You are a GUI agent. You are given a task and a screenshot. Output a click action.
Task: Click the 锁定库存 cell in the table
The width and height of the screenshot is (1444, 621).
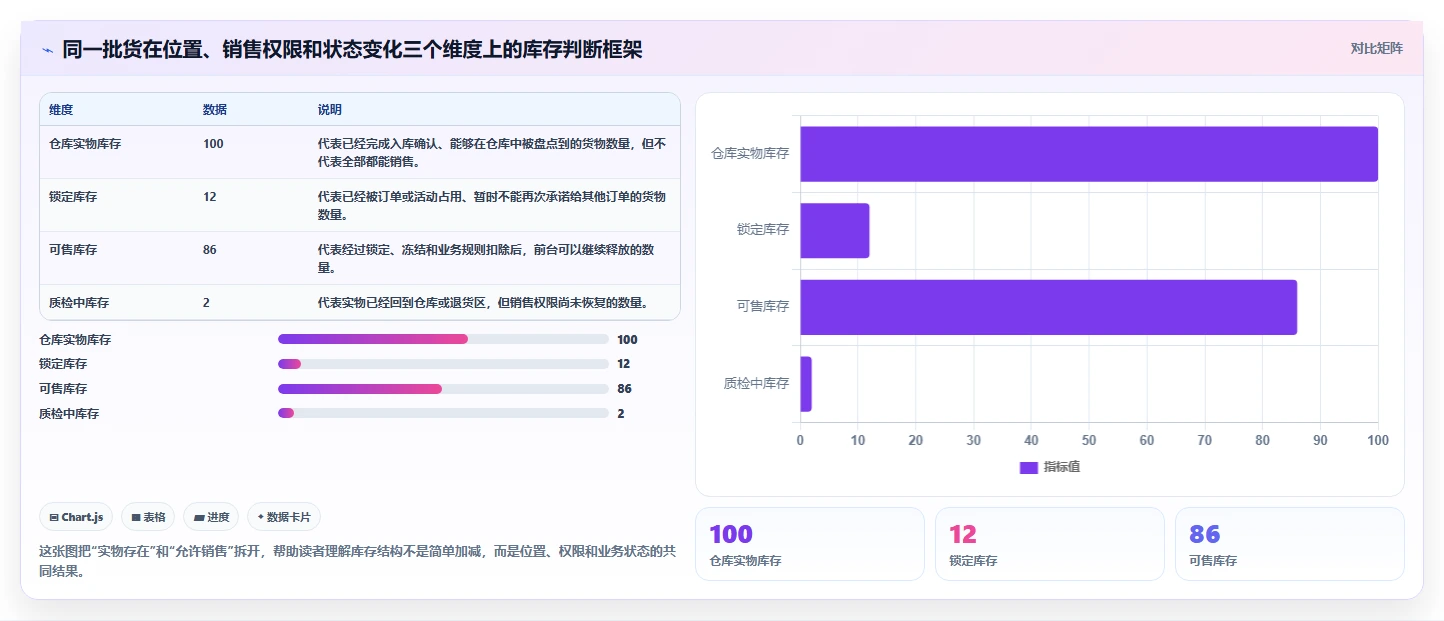pos(73,197)
